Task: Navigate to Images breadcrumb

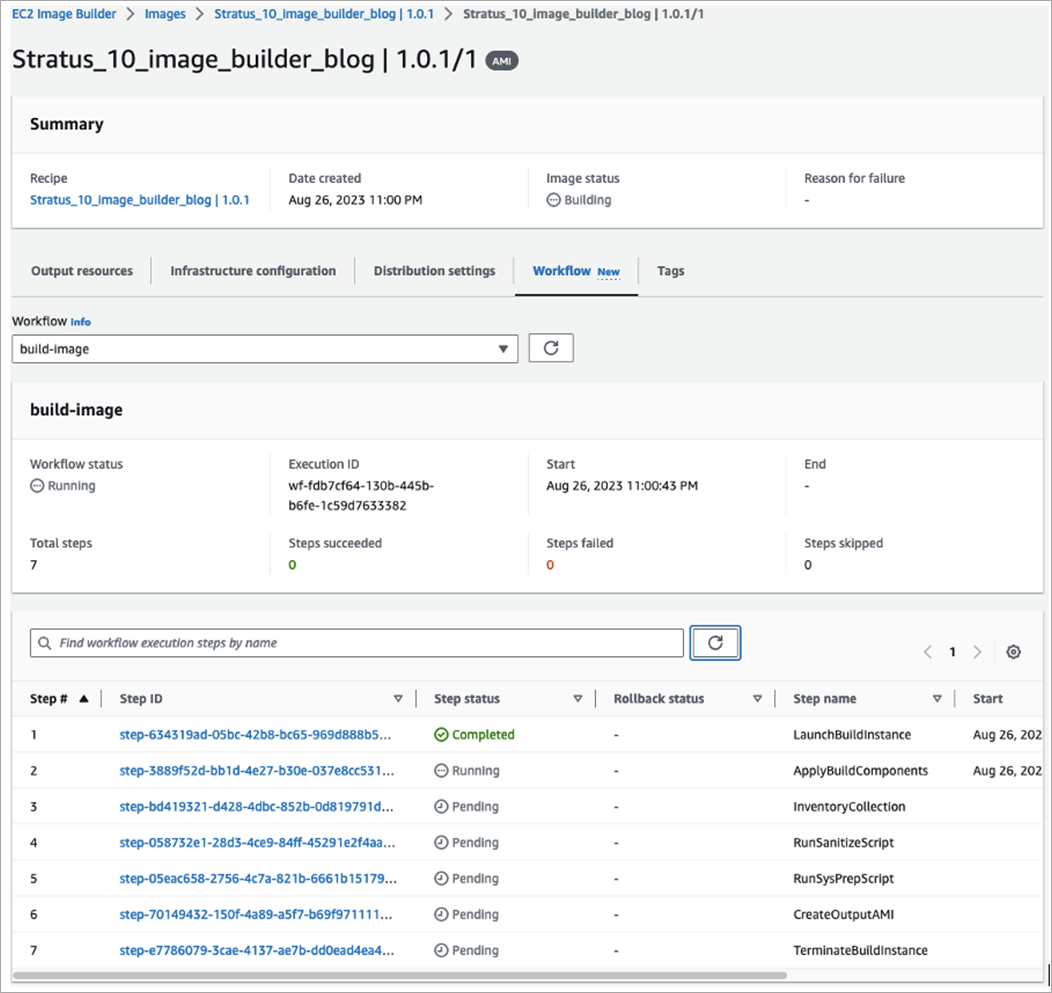Action: pos(165,14)
